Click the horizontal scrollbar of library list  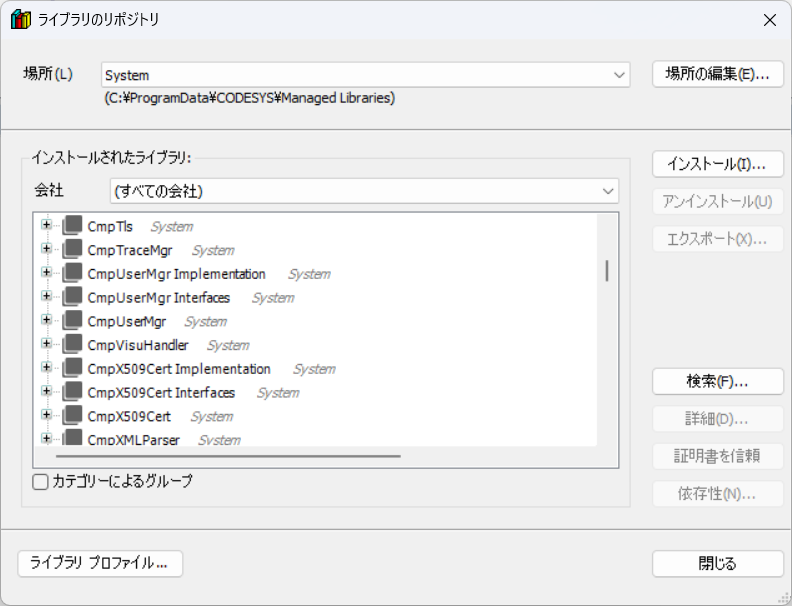pyautogui.click(x=228, y=456)
